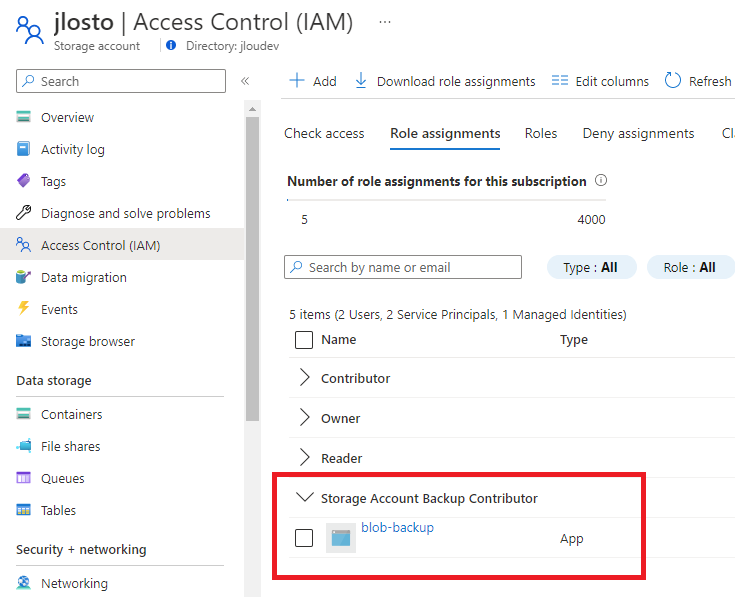Open Diagnose and solve problems

pos(125,213)
